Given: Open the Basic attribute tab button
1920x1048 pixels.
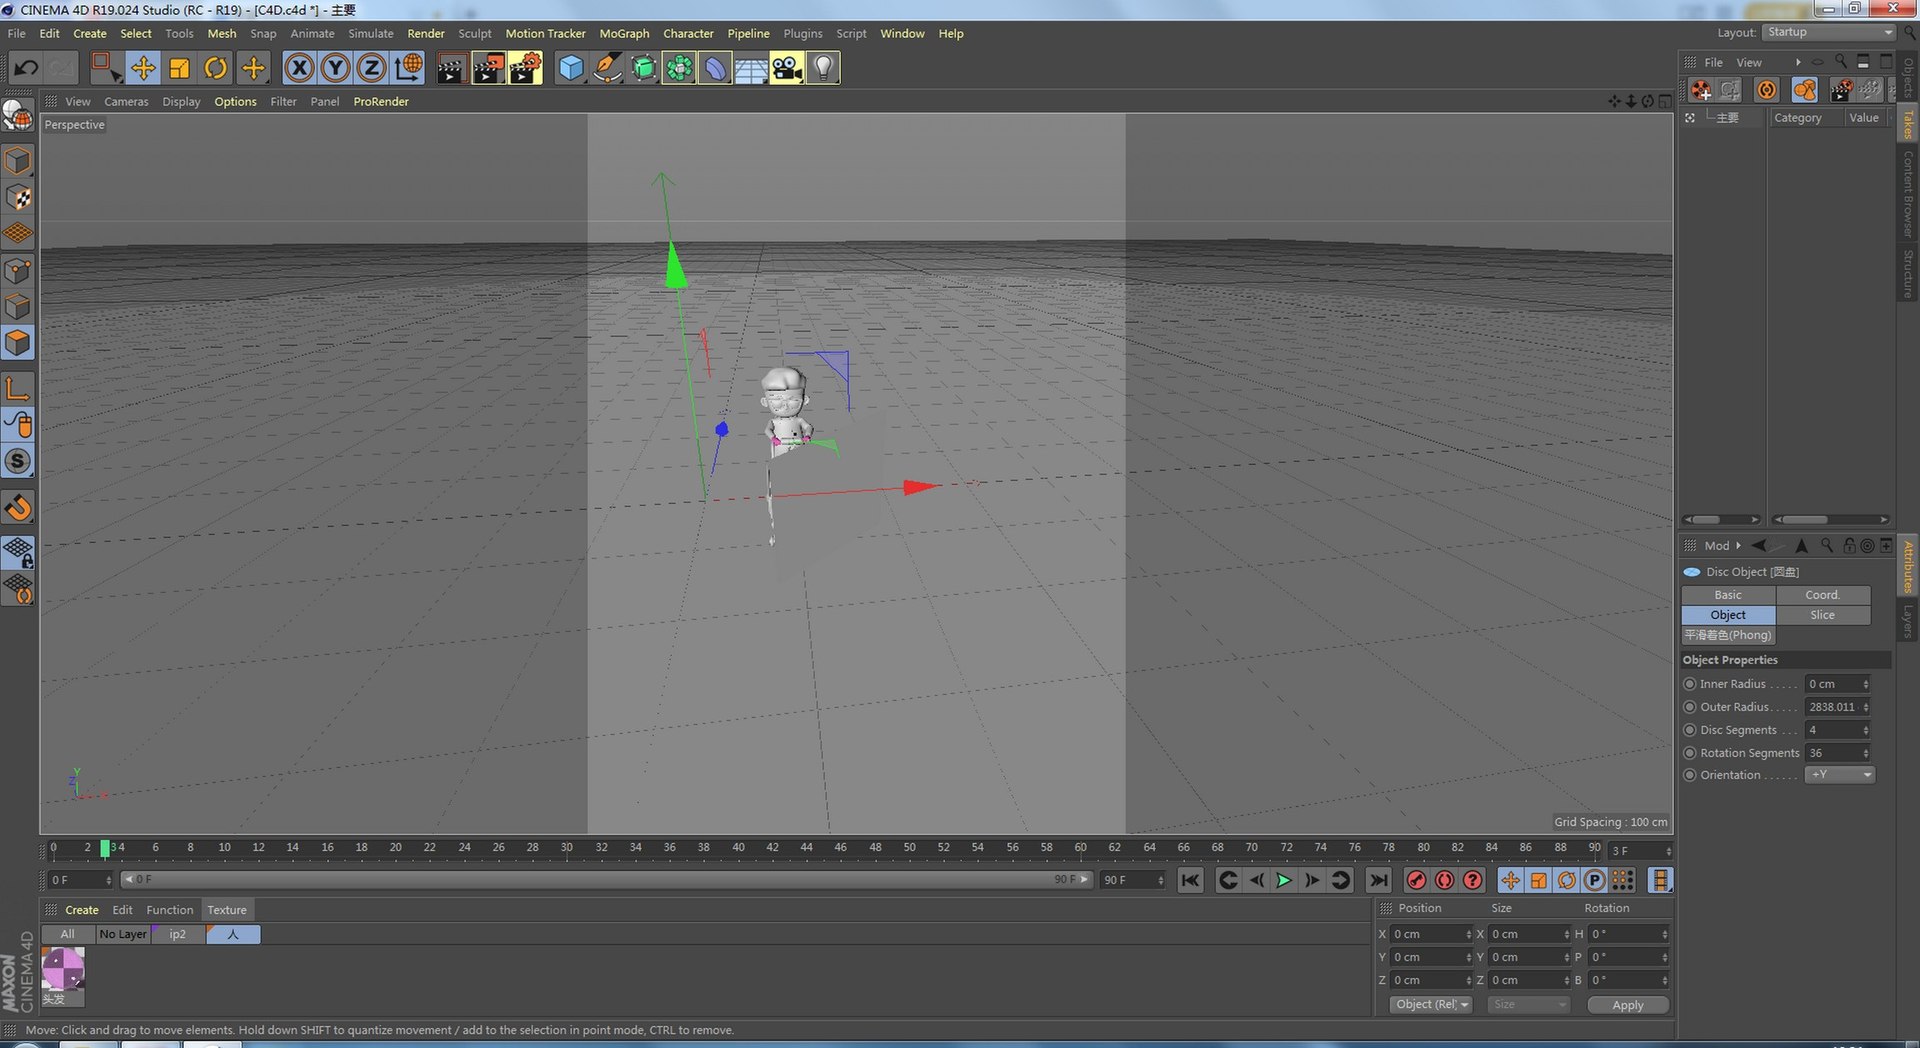Looking at the screenshot, I should [x=1728, y=595].
